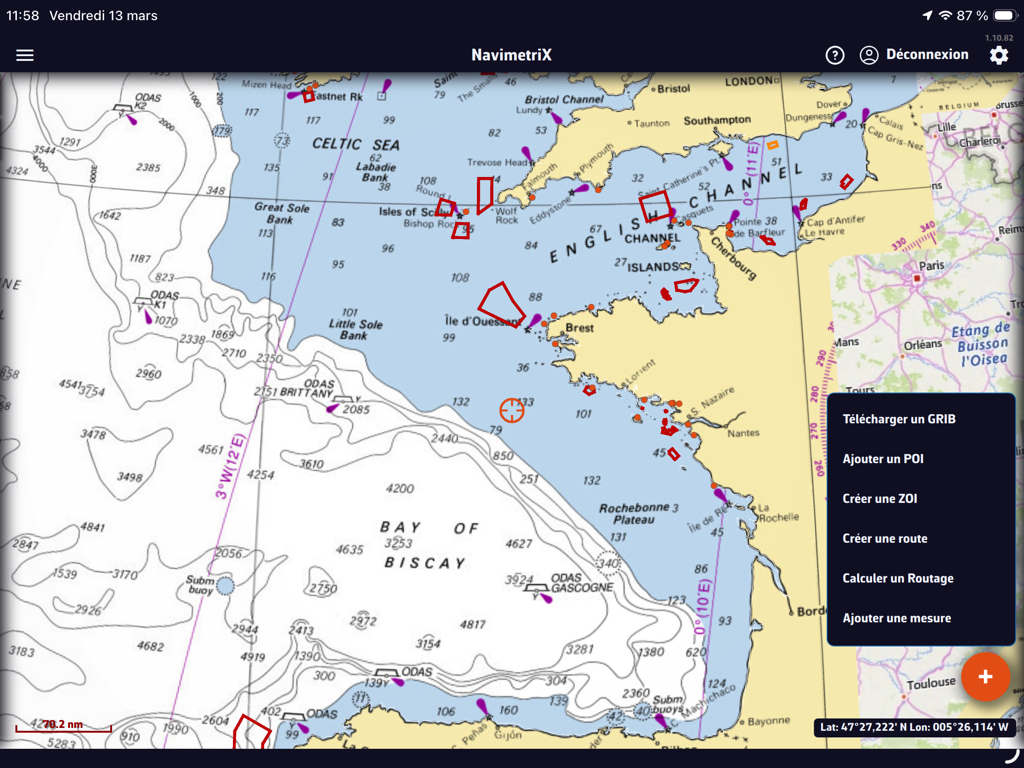Open the hamburger menu

[x=25, y=55]
